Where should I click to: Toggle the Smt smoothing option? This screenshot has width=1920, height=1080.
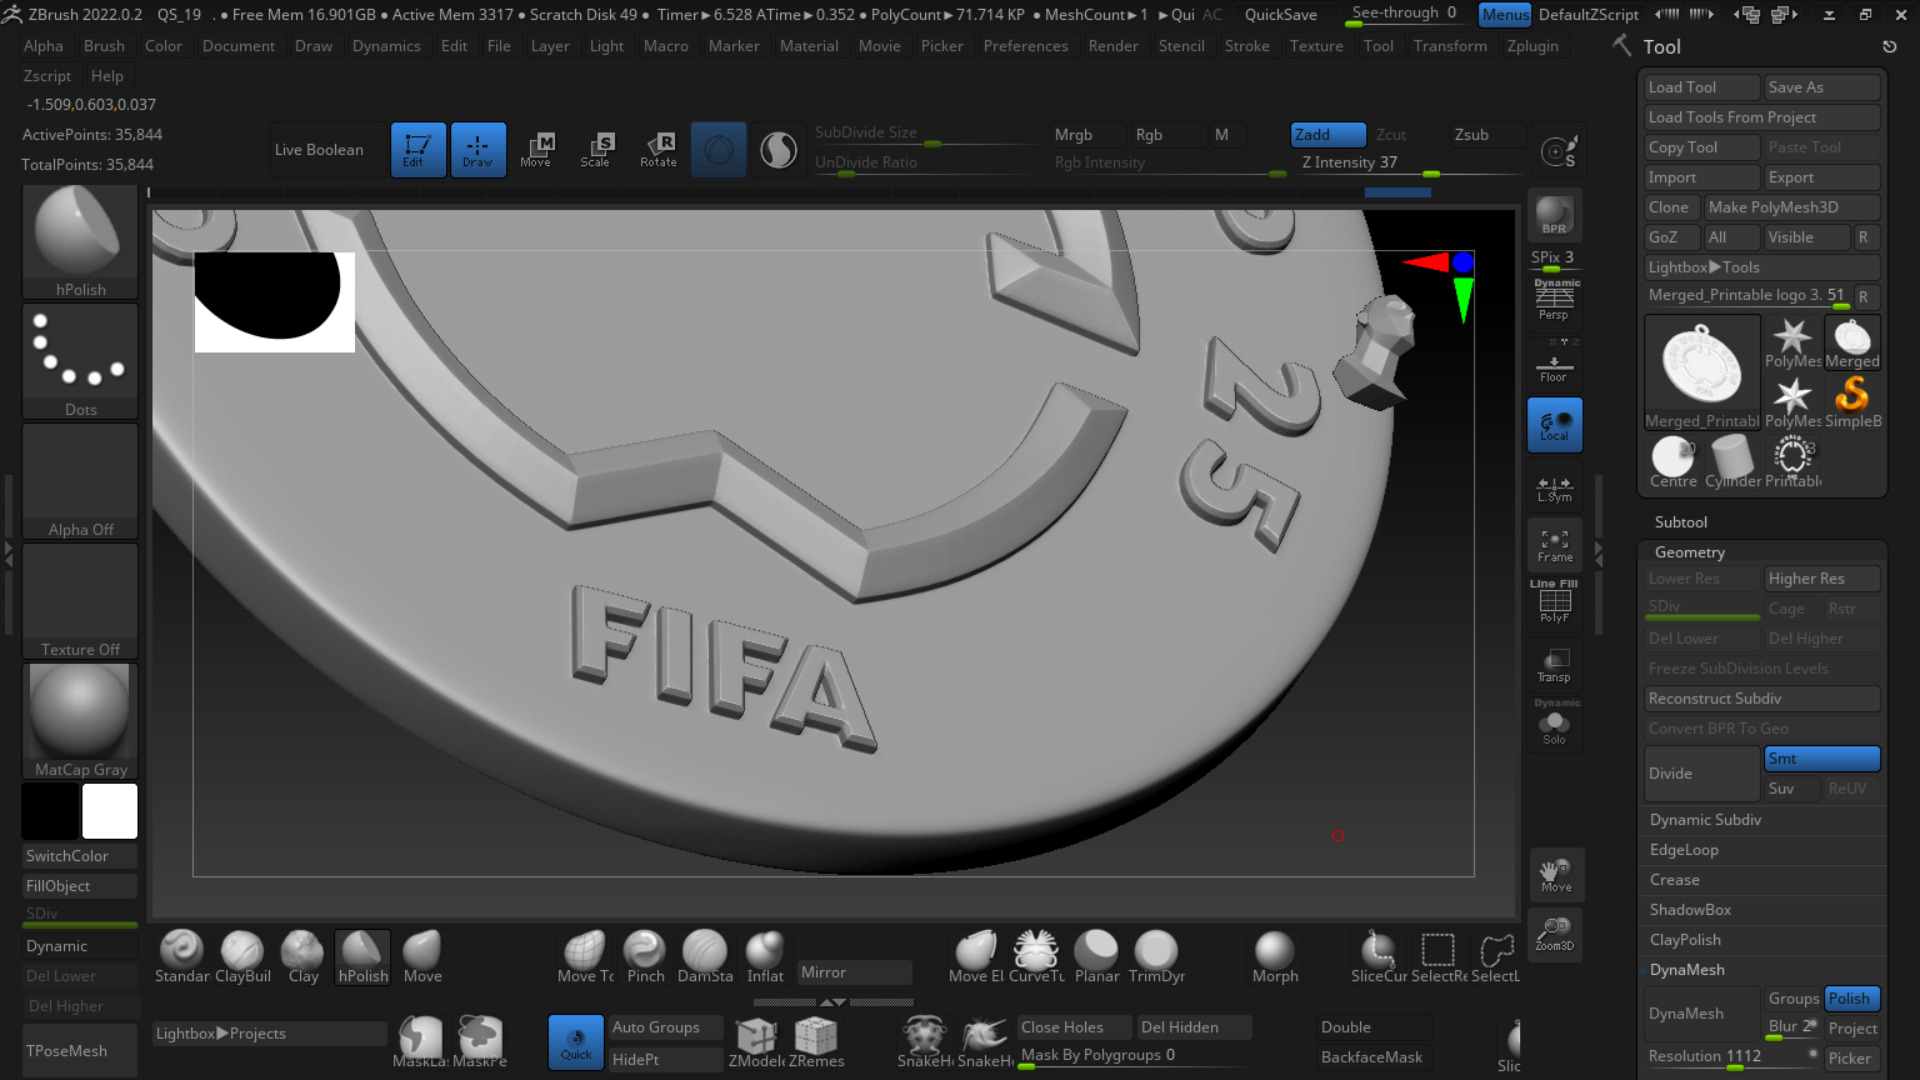pos(1822,758)
